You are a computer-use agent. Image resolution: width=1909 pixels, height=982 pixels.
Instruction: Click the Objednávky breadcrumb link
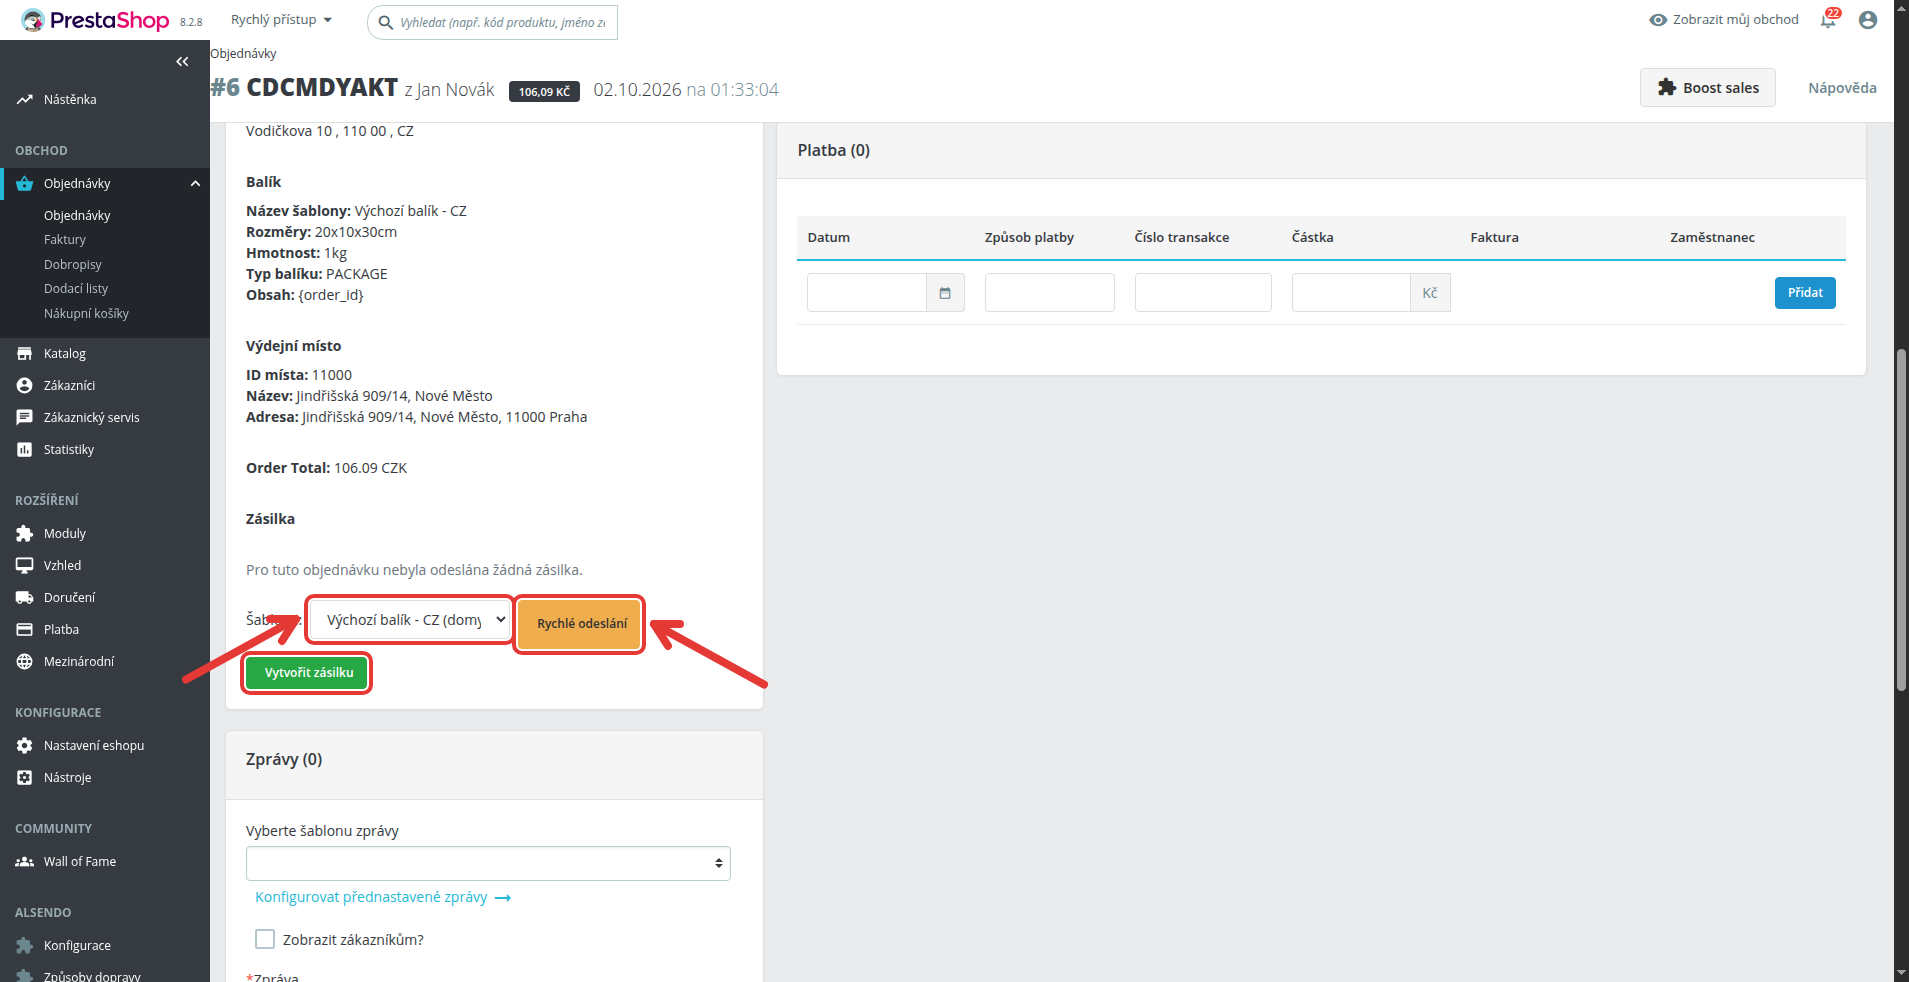(243, 54)
